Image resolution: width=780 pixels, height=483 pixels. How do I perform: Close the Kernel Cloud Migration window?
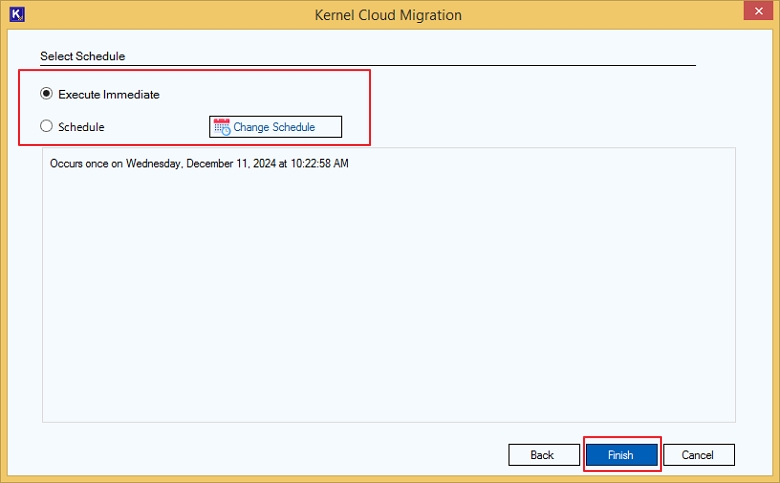point(758,11)
